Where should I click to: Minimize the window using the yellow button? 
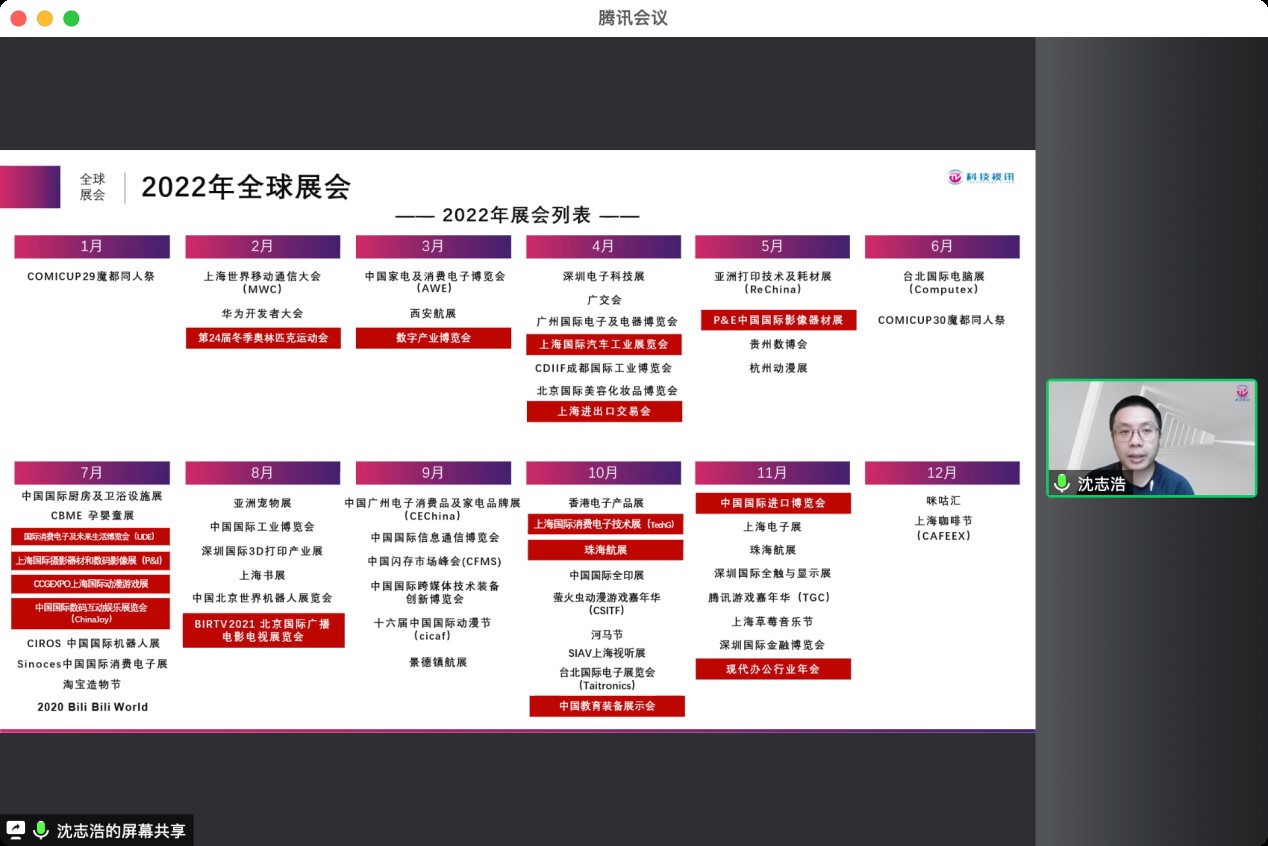pos(45,18)
